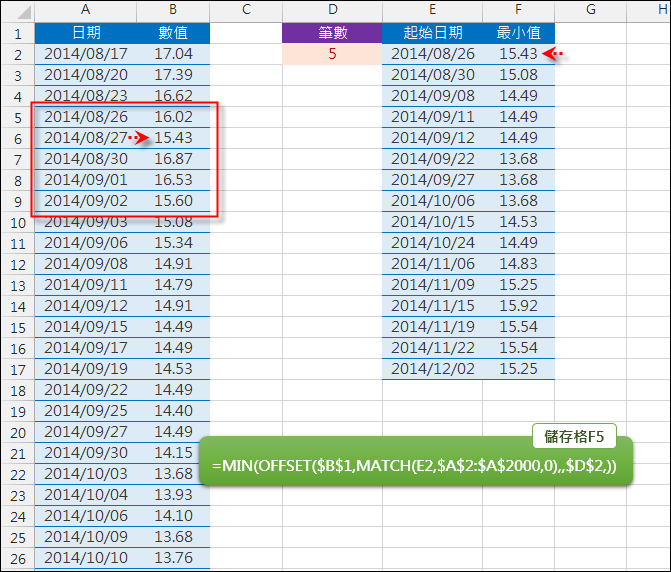Click the 筆數 header cell
This screenshot has width=671, height=572.
tap(332, 33)
